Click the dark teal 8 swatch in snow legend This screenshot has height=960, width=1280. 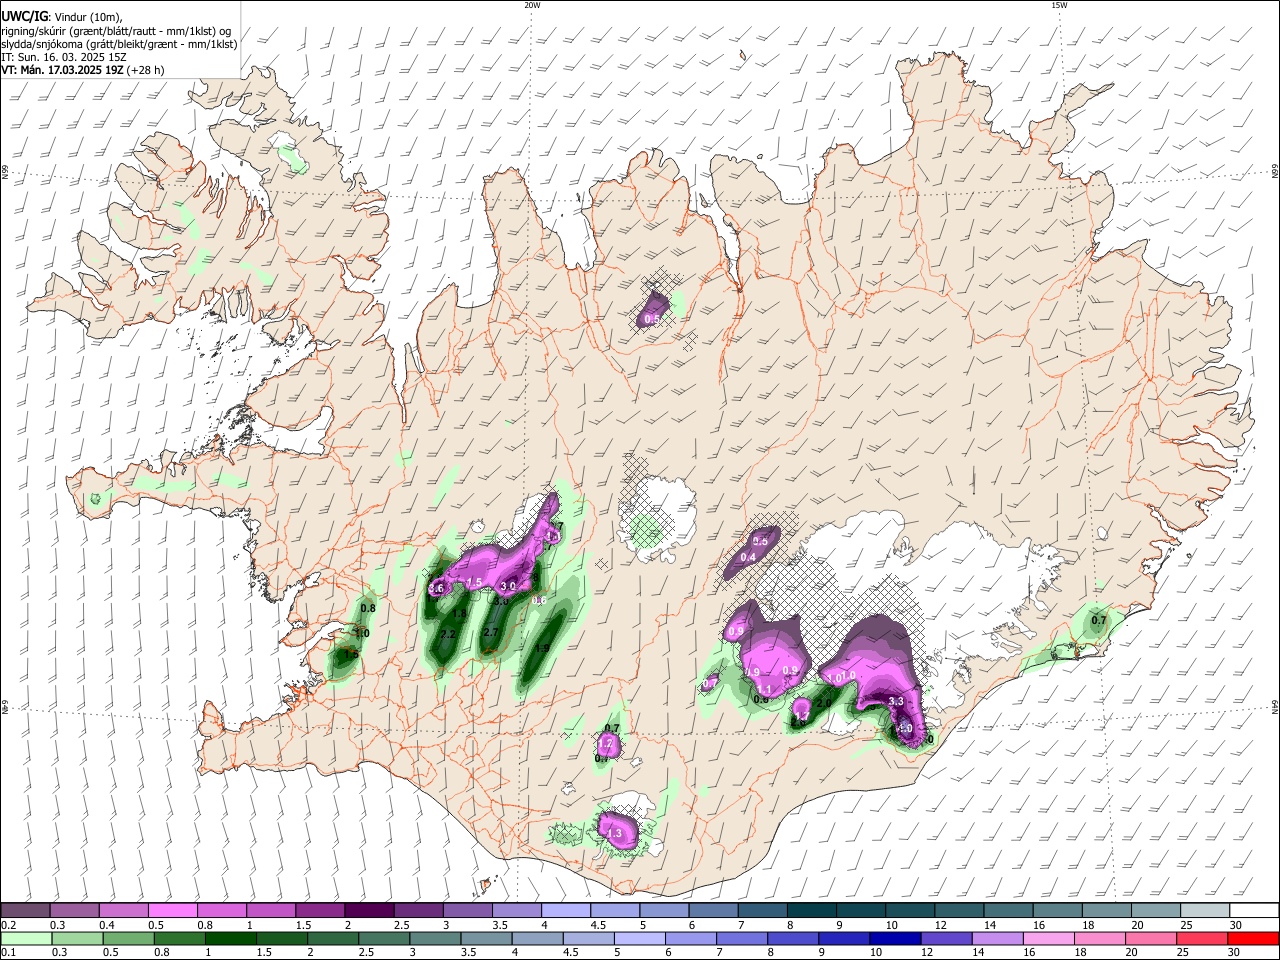810,911
